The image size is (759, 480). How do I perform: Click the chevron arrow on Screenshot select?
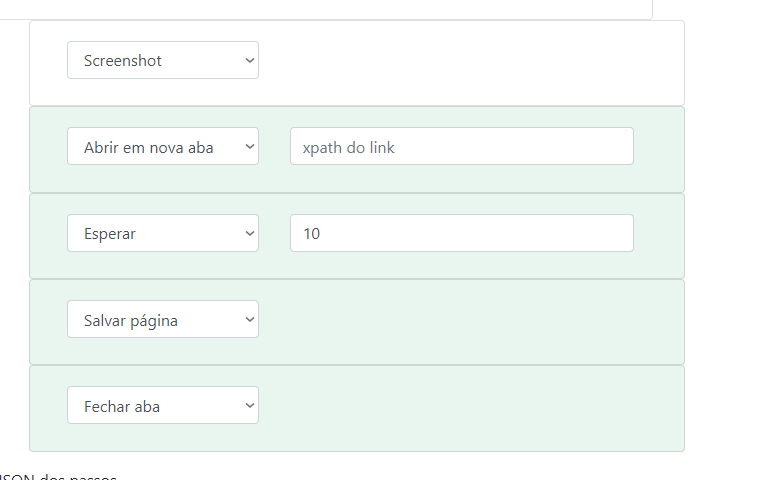[x=249, y=60]
